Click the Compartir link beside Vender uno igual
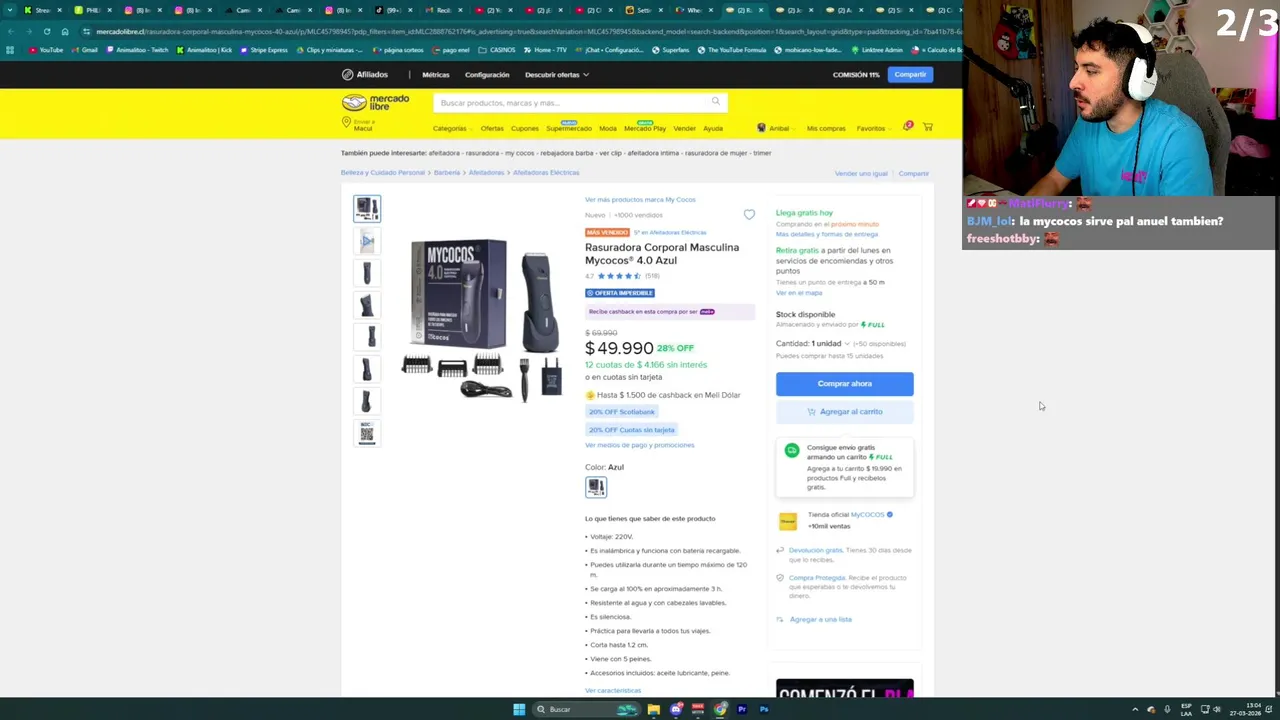The image size is (1280, 720). 914,174
